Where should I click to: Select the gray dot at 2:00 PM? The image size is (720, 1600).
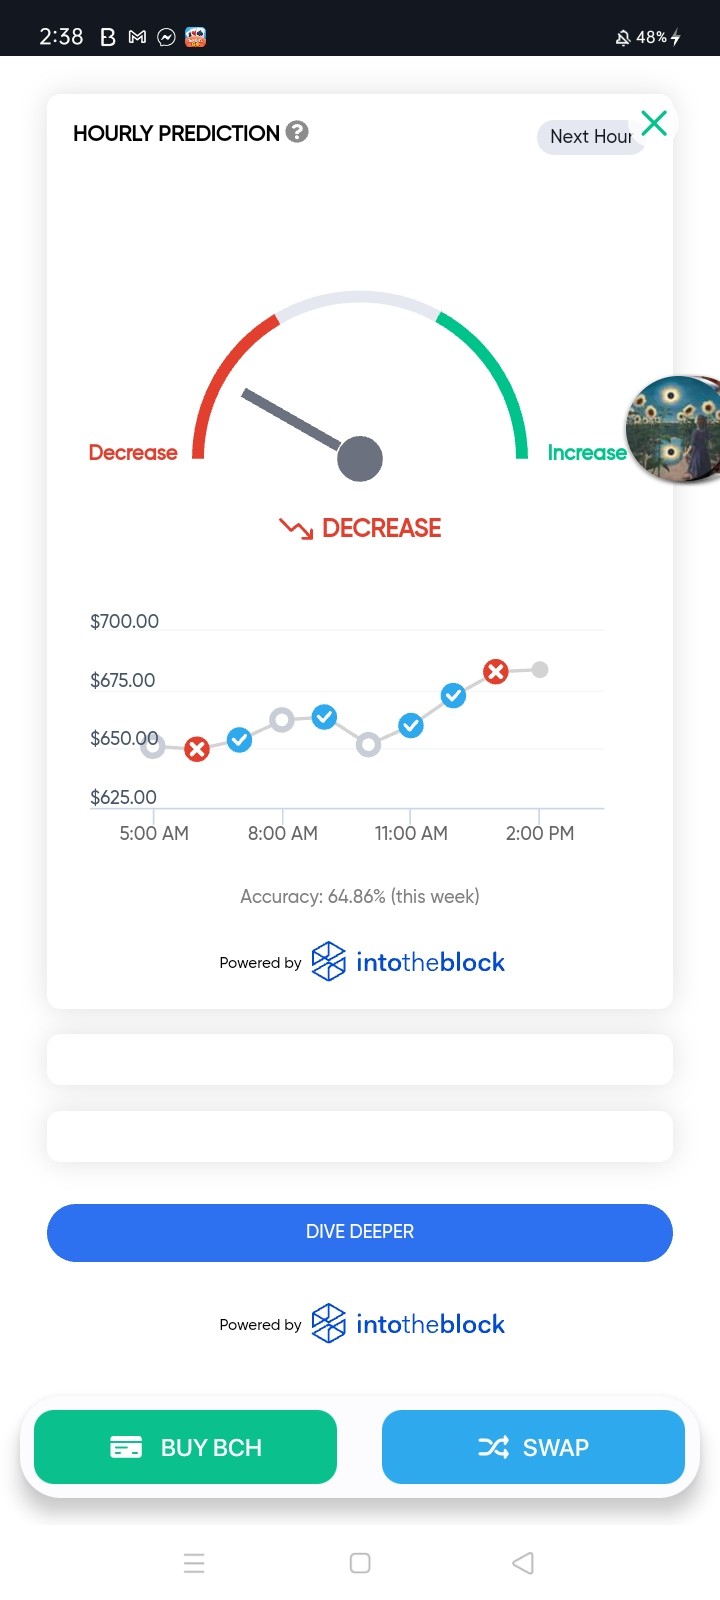pos(540,670)
